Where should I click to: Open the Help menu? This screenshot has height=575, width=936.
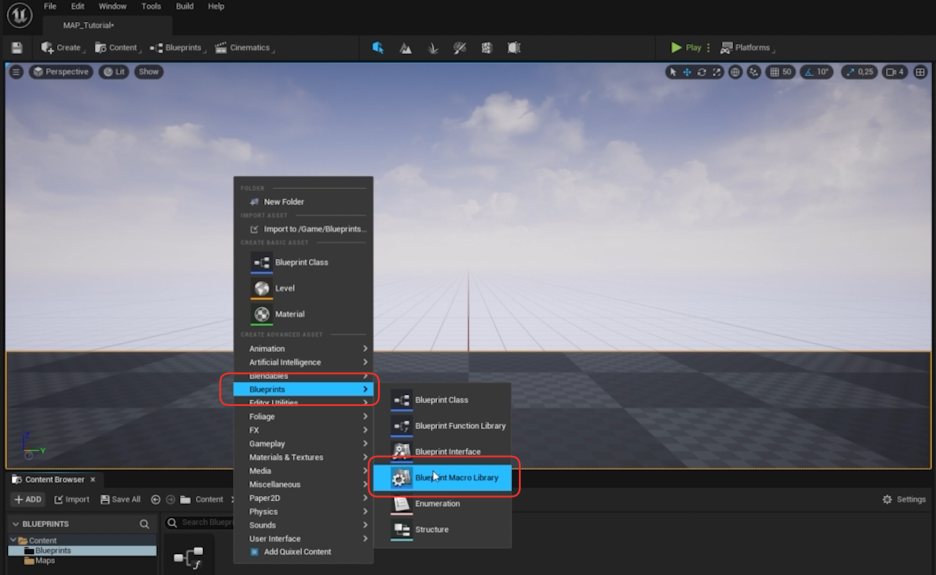[x=216, y=6]
